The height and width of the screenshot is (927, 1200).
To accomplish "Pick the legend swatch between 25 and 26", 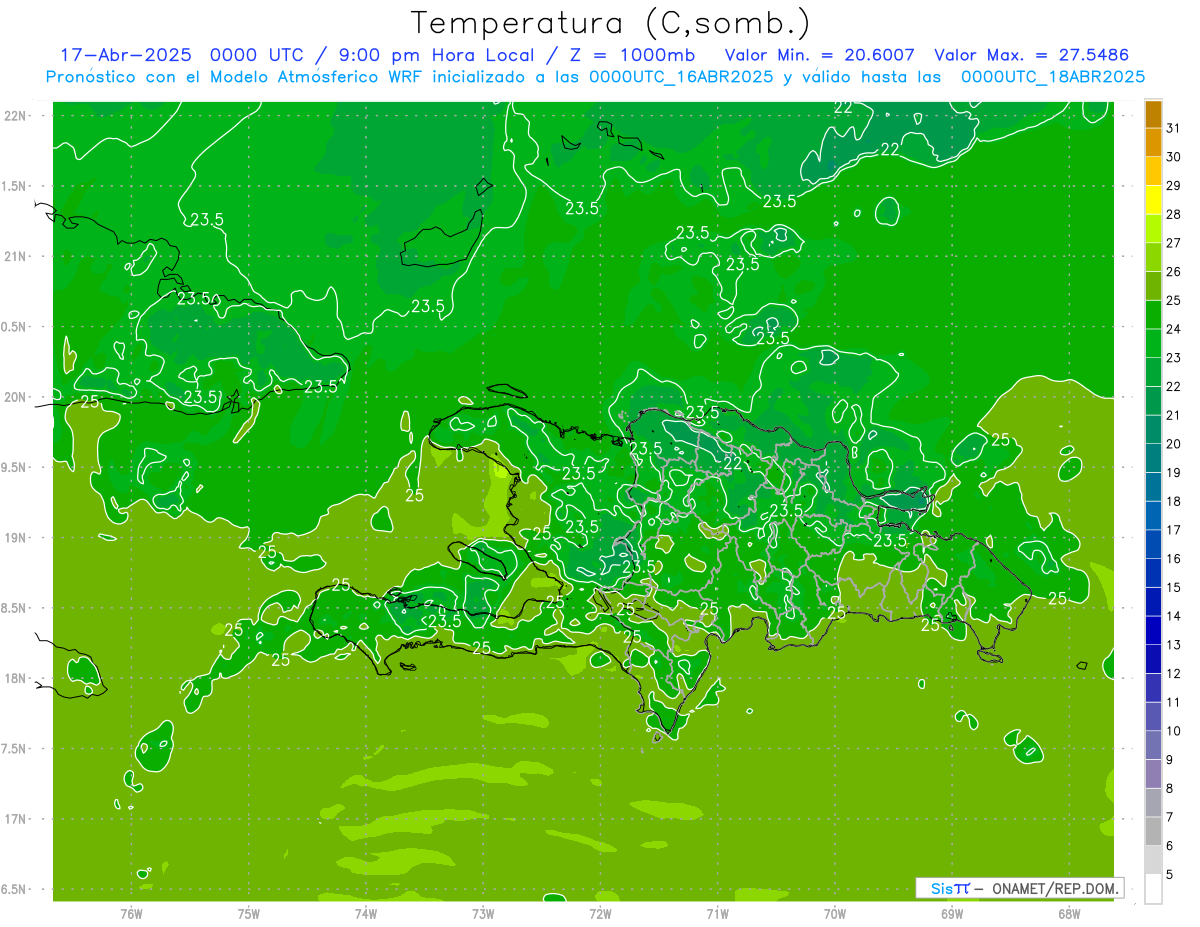I will pos(1154,286).
